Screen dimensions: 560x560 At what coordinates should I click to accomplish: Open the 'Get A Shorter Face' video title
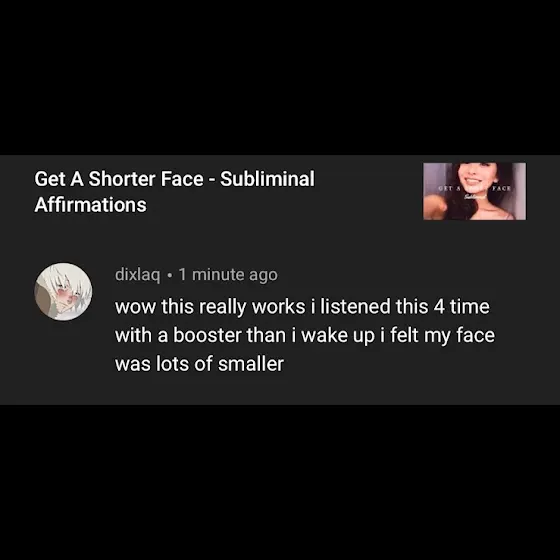point(175,191)
